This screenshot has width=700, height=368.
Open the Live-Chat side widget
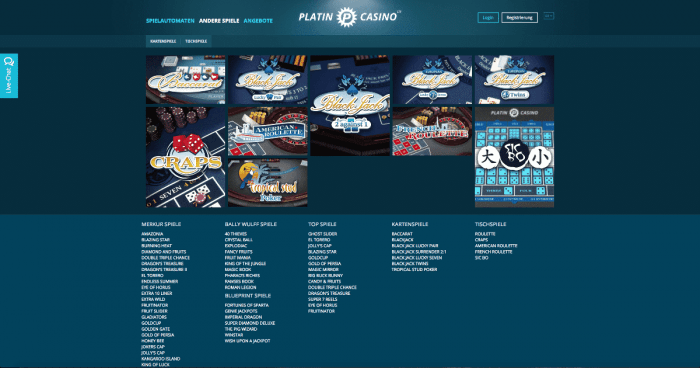(9, 75)
